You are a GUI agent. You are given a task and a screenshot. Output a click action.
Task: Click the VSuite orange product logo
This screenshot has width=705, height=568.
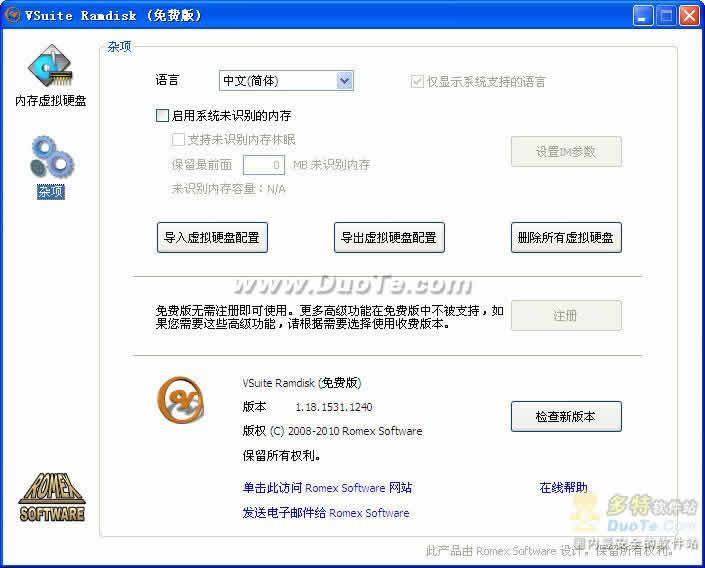(181, 400)
